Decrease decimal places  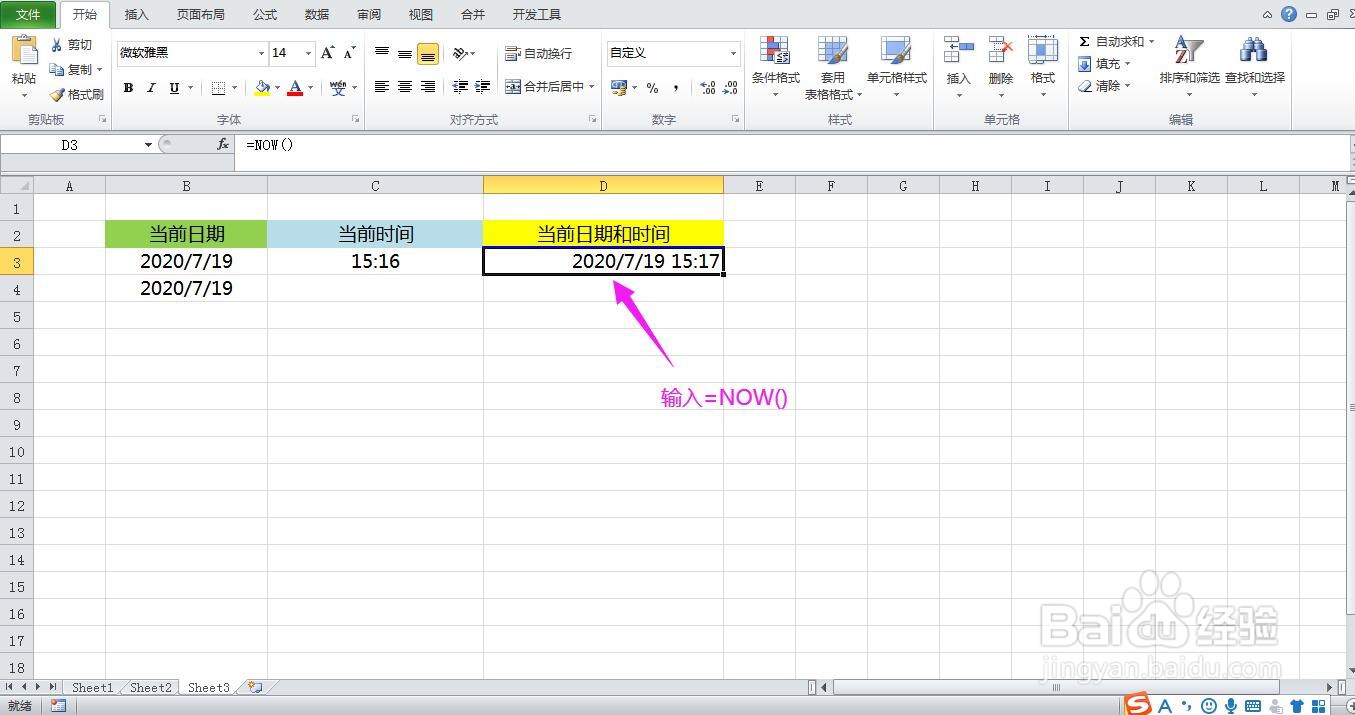point(731,88)
